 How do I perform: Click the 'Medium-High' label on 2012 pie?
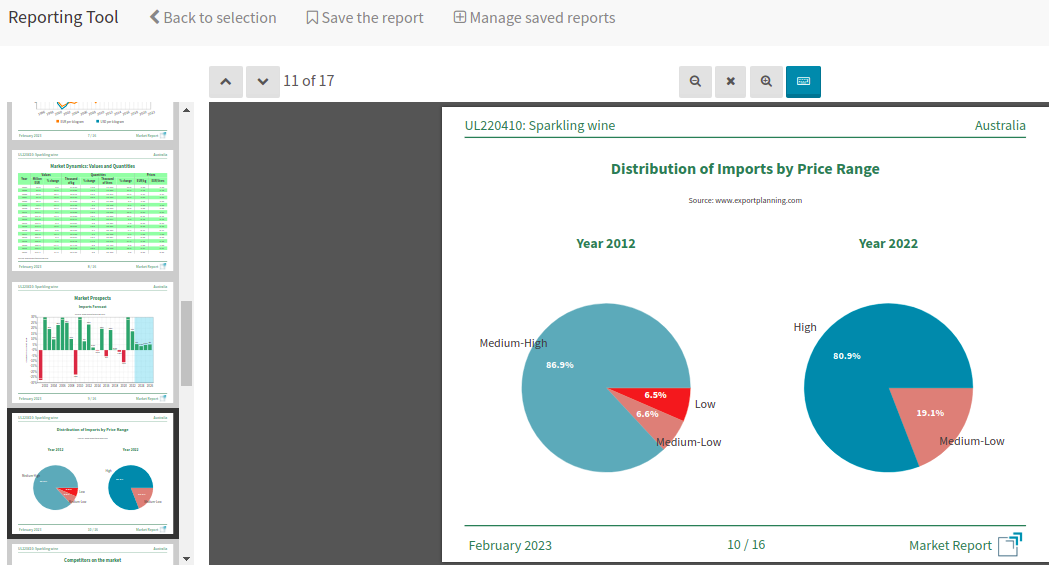(x=513, y=343)
